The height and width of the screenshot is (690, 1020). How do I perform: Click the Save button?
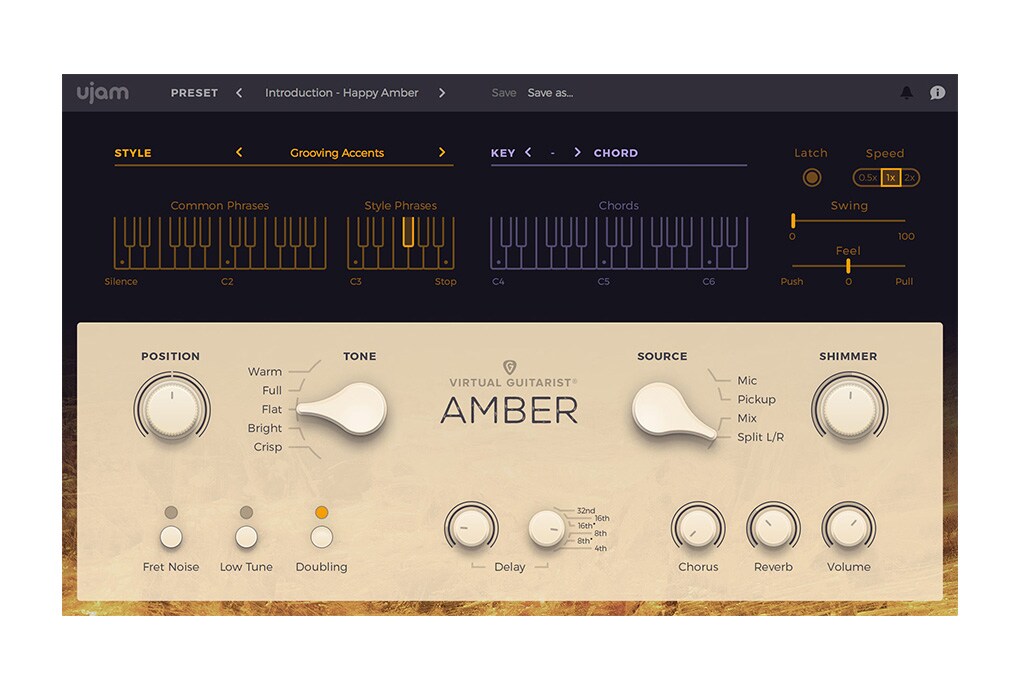(503, 93)
